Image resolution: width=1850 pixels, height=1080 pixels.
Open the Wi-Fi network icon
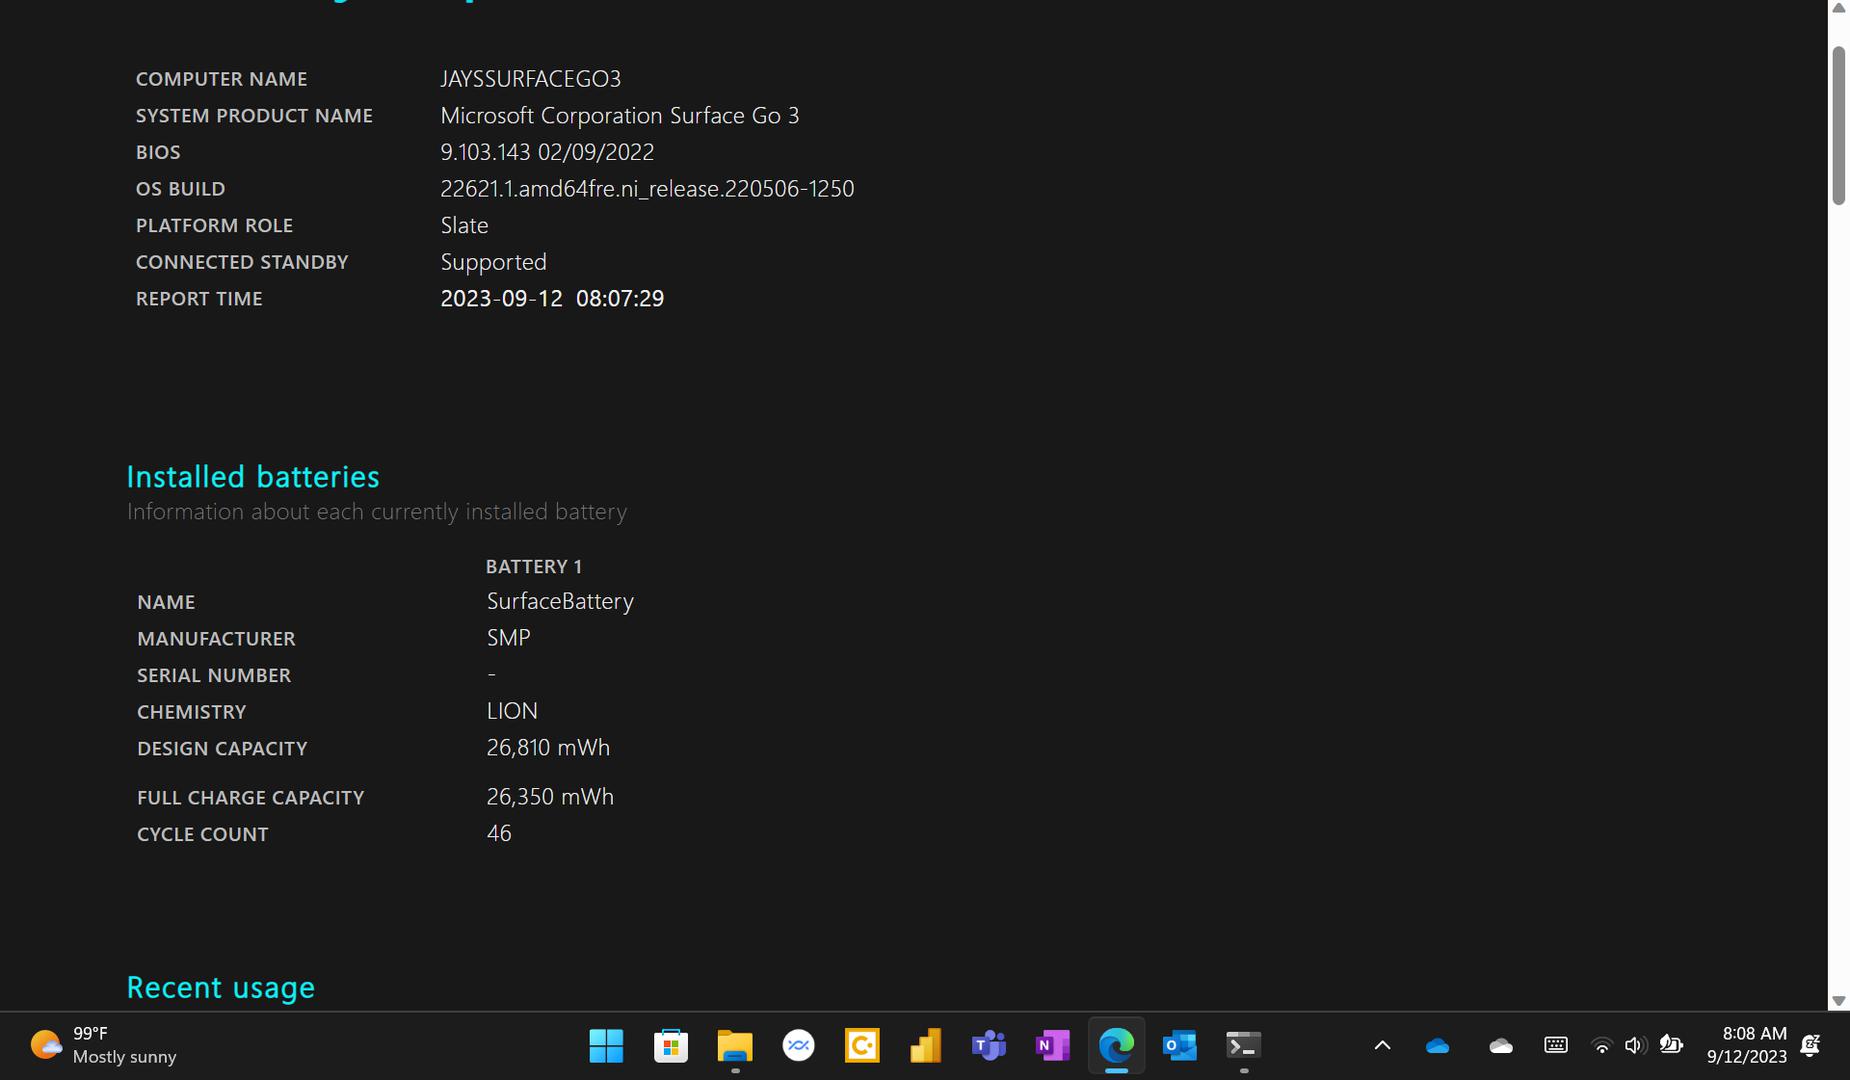(1601, 1046)
